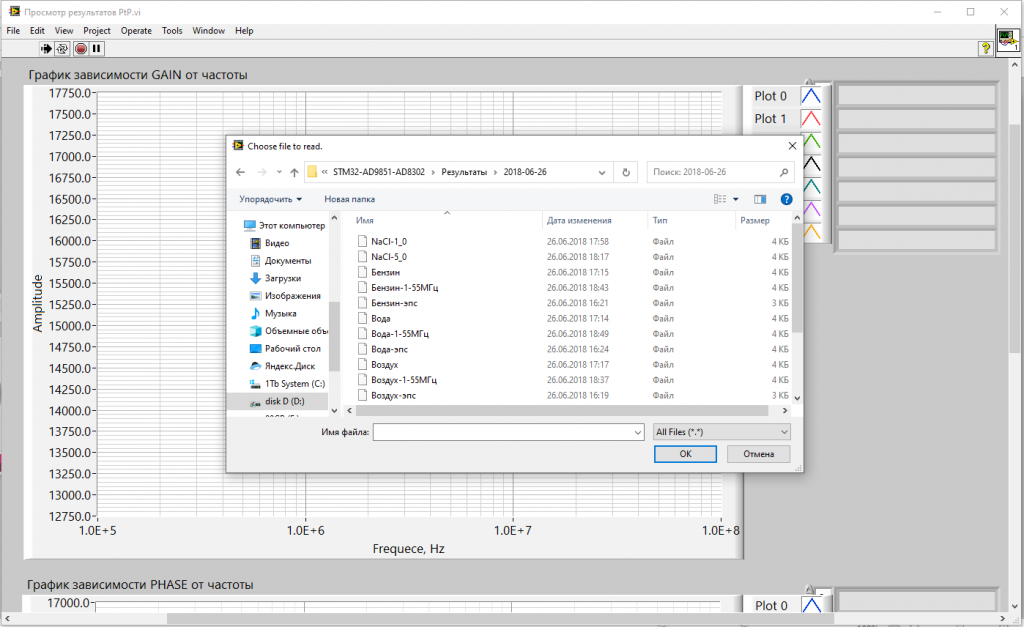The width and height of the screenshot is (1024, 627).
Task: Click the blue help icon in file dialog
Action: 786,199
